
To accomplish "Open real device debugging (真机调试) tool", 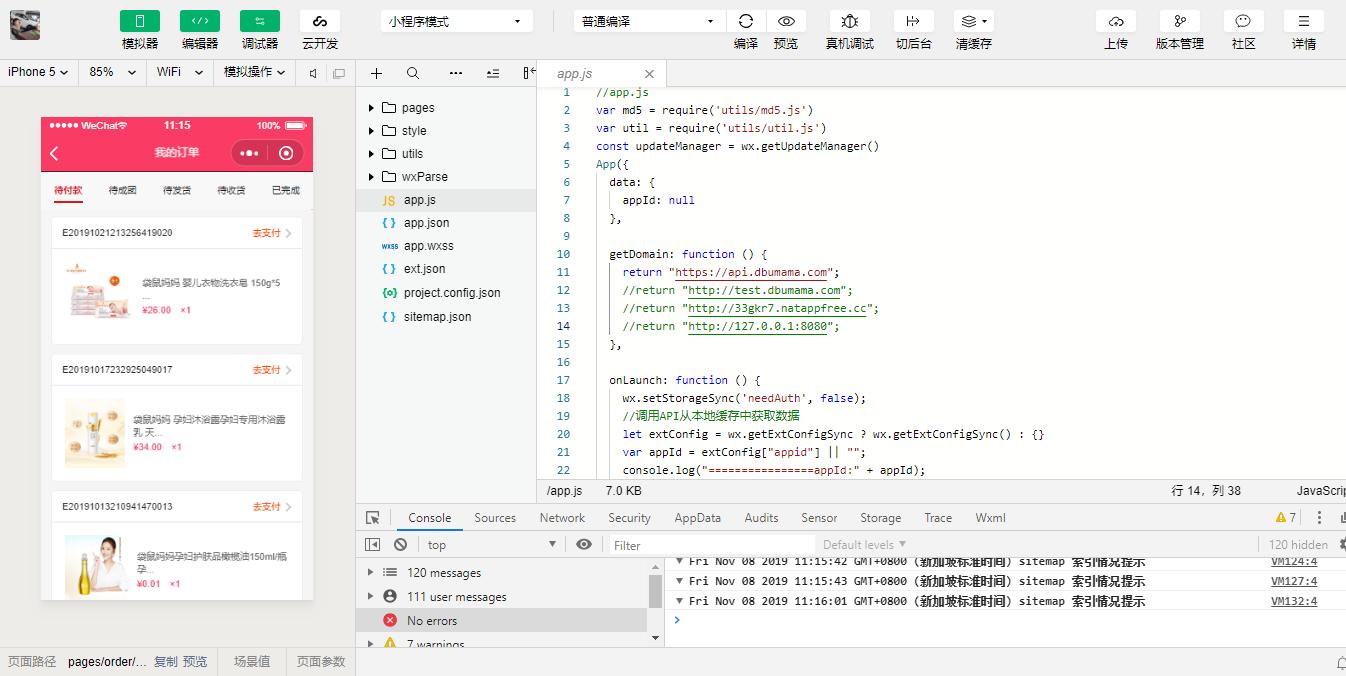I will pyautogui.click(x=849, y=21).
